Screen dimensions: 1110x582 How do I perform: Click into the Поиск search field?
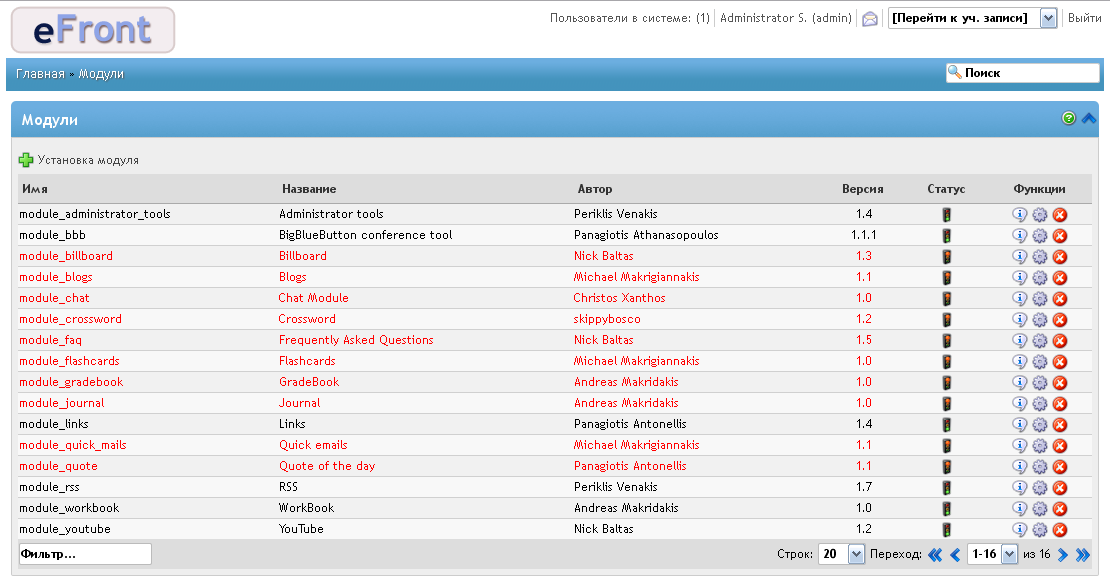1023,73
